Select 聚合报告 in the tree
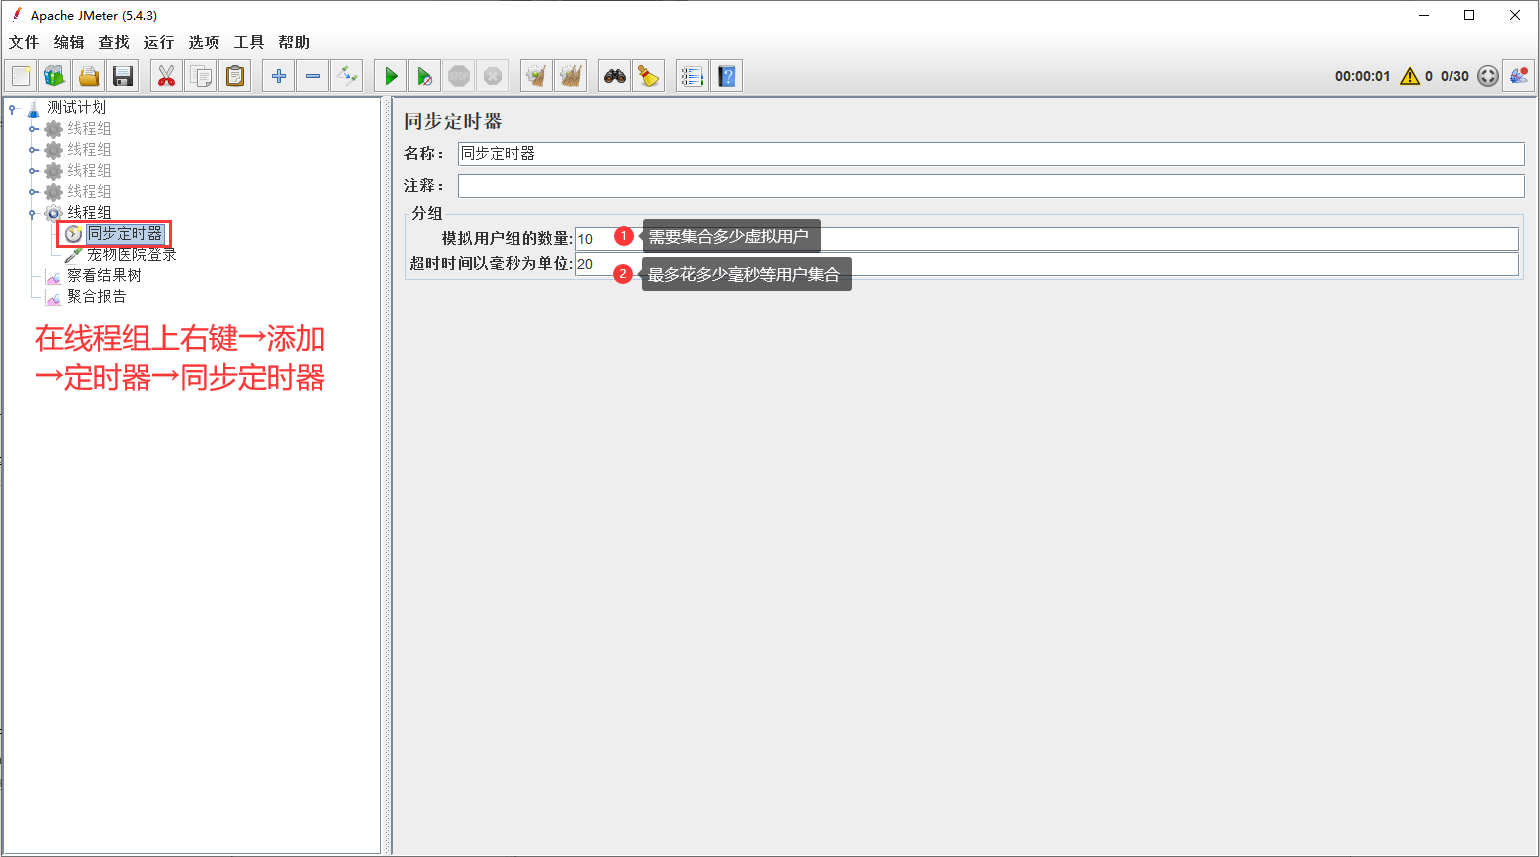 96,297
